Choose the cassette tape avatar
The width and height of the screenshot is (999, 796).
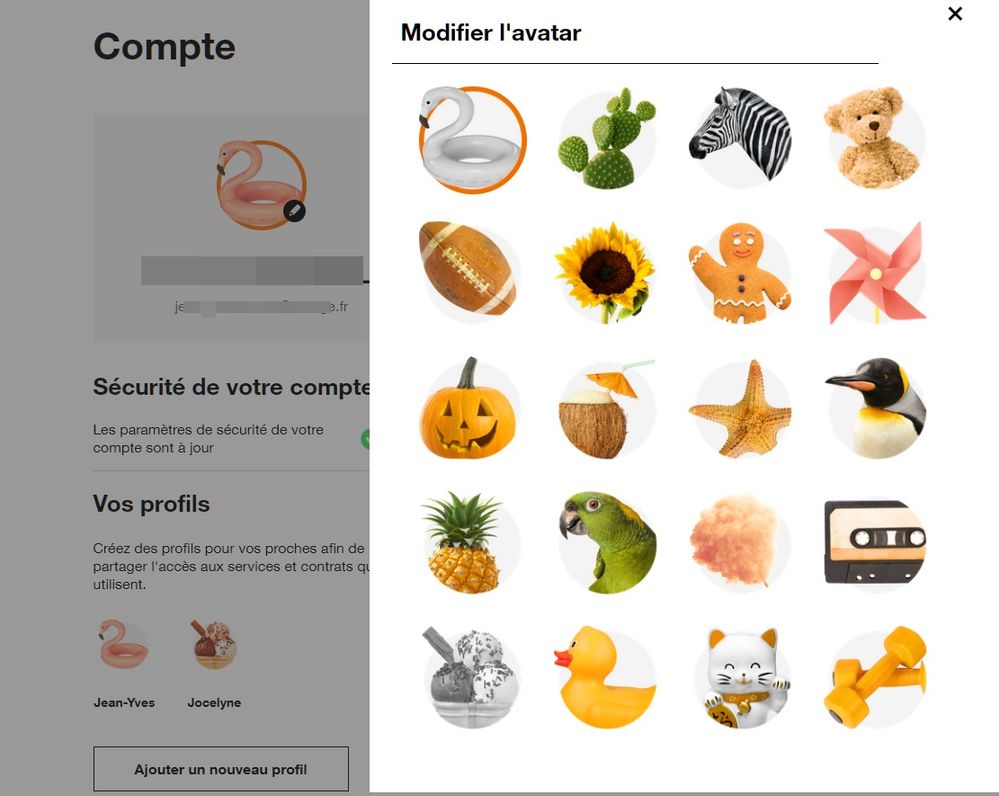point(875,542)
